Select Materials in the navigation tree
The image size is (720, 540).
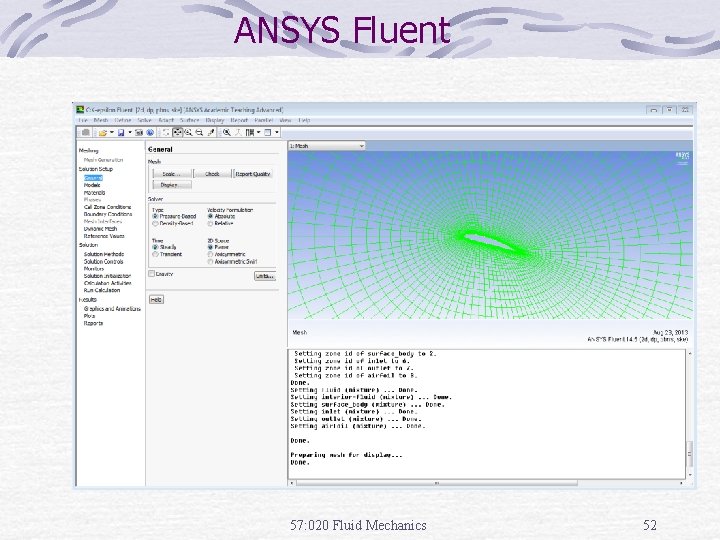[94, 193]
